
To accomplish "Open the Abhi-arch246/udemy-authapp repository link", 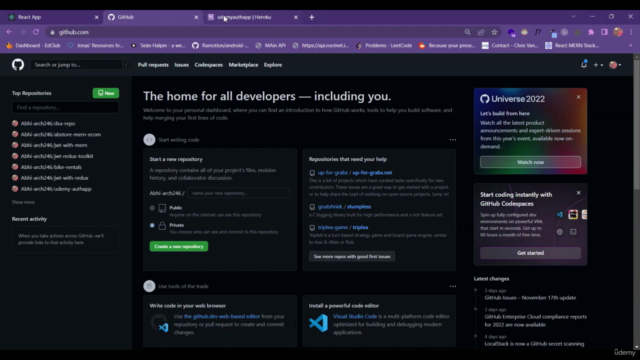I will tap(56, 189).
